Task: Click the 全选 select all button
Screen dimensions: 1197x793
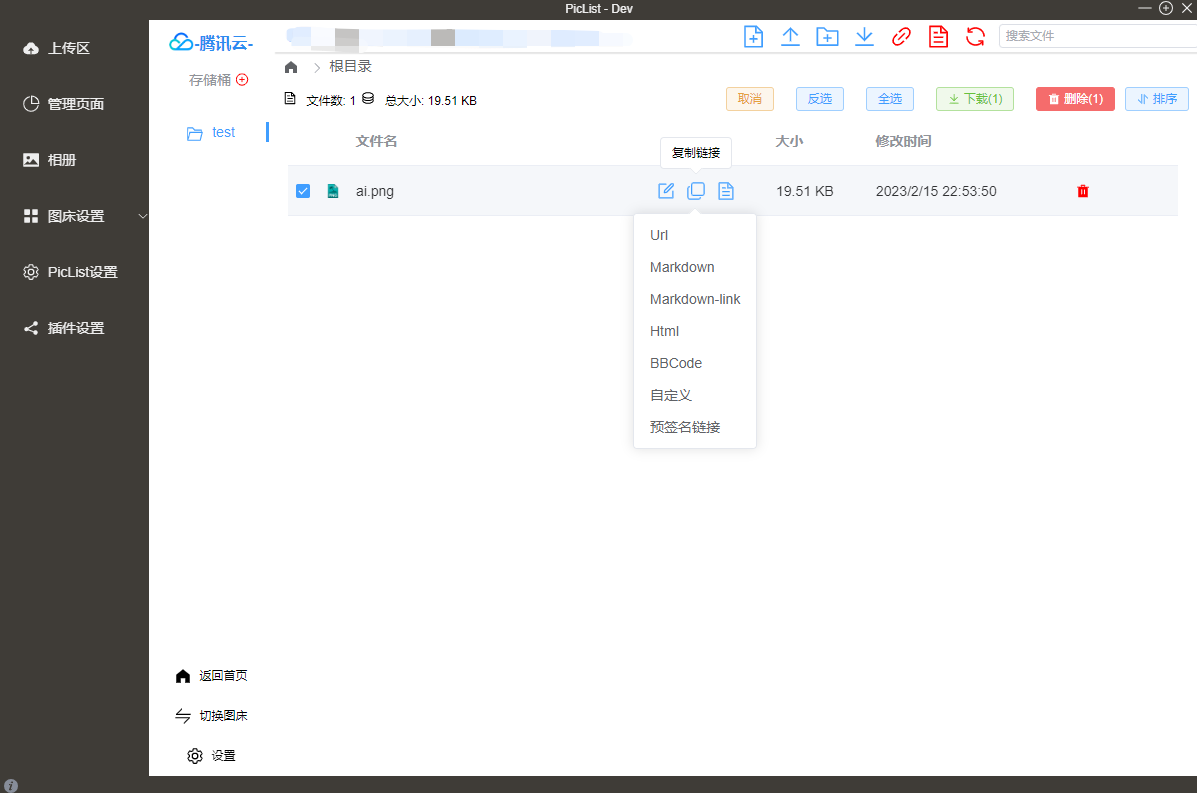Action: (890, 99)
